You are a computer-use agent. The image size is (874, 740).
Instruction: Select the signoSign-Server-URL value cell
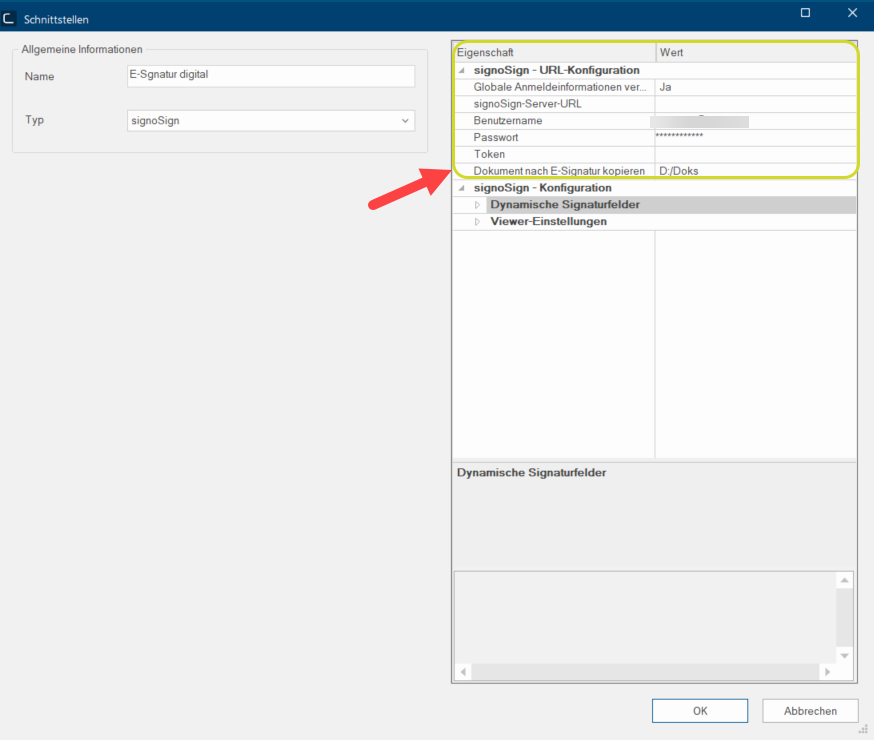click(x=754, y=104)
